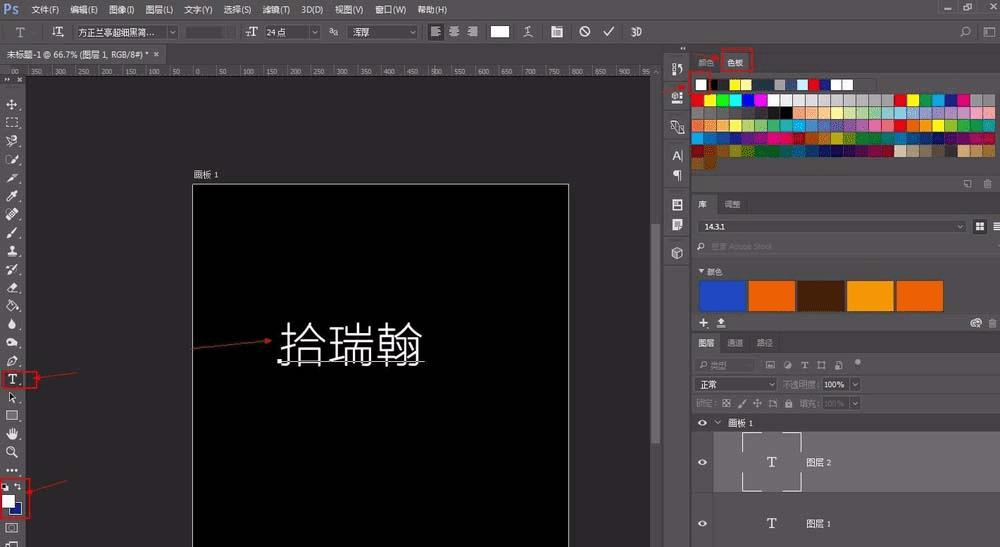Screen dimensions: 1000x547
Task: Click the center text alignment icon
Action: [x=454, y=32]
